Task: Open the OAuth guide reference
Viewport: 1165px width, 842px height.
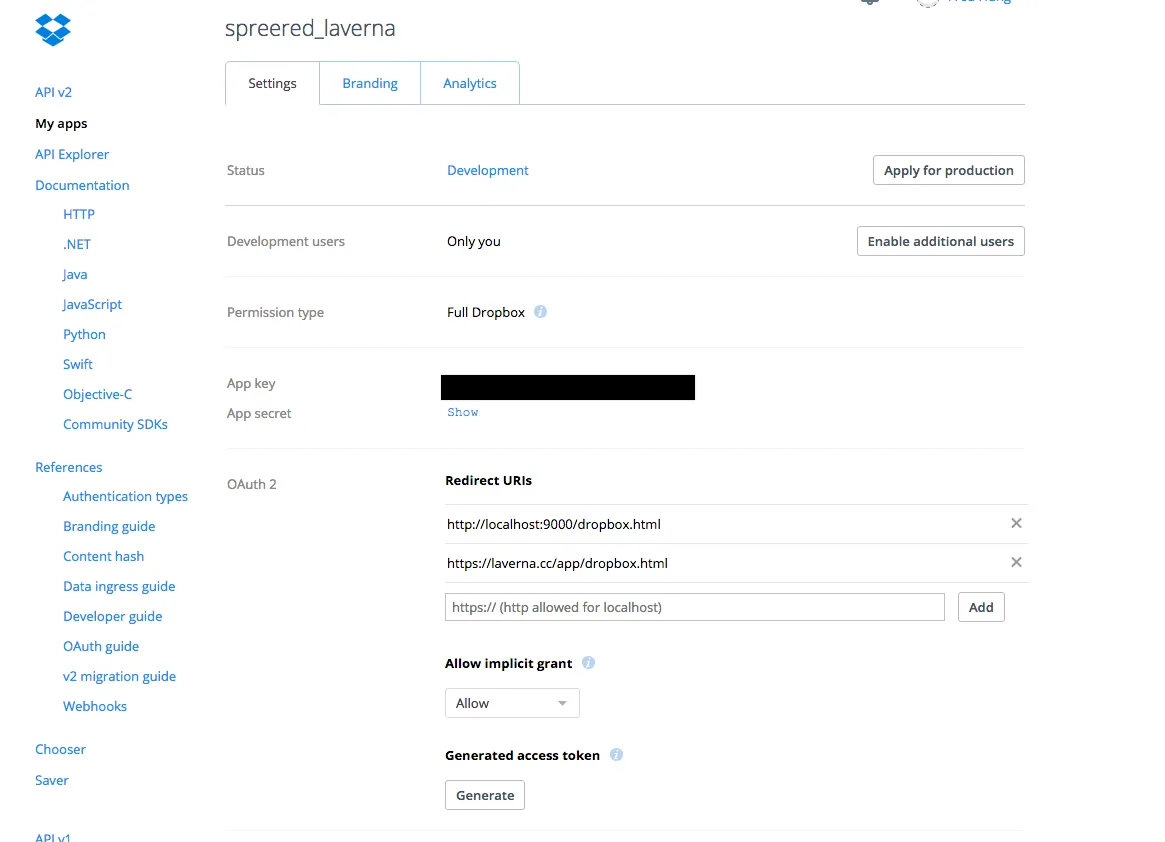Action: pyautogui.click(x=101, y=646)
